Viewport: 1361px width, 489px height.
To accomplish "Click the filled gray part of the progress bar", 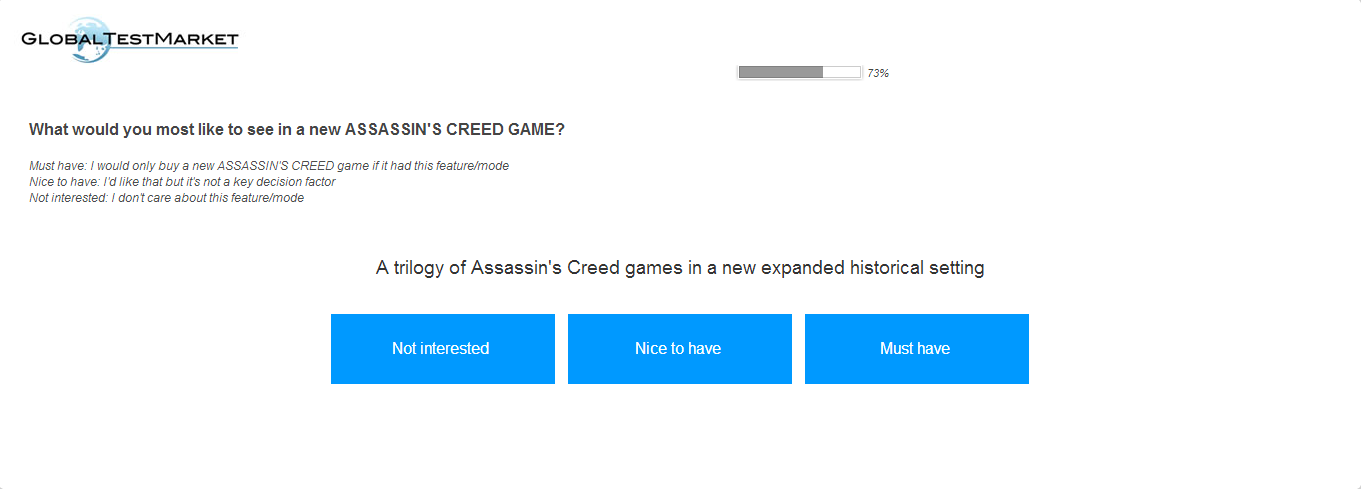I will (x=780, y=72).
